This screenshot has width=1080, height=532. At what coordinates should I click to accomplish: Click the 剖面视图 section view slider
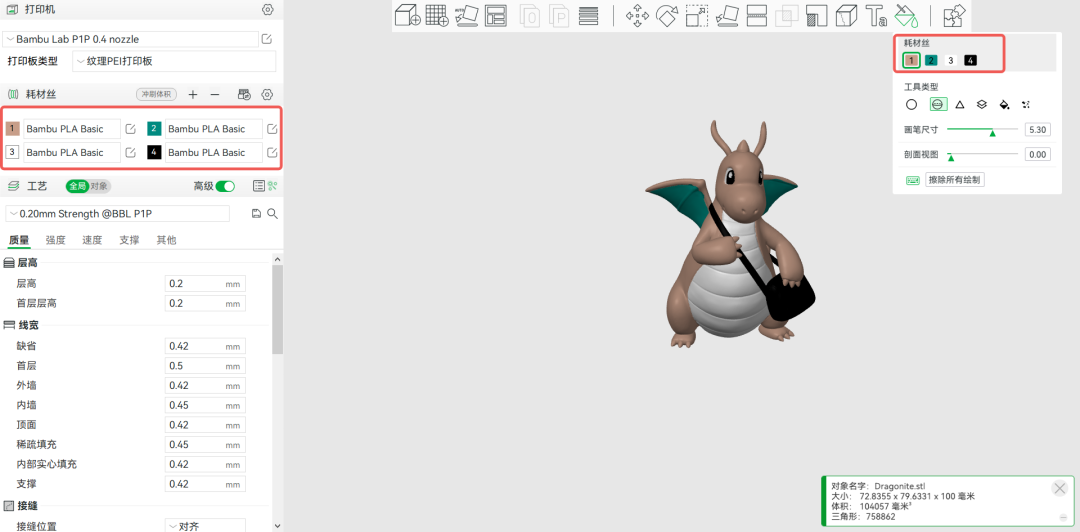coord(982,154)
